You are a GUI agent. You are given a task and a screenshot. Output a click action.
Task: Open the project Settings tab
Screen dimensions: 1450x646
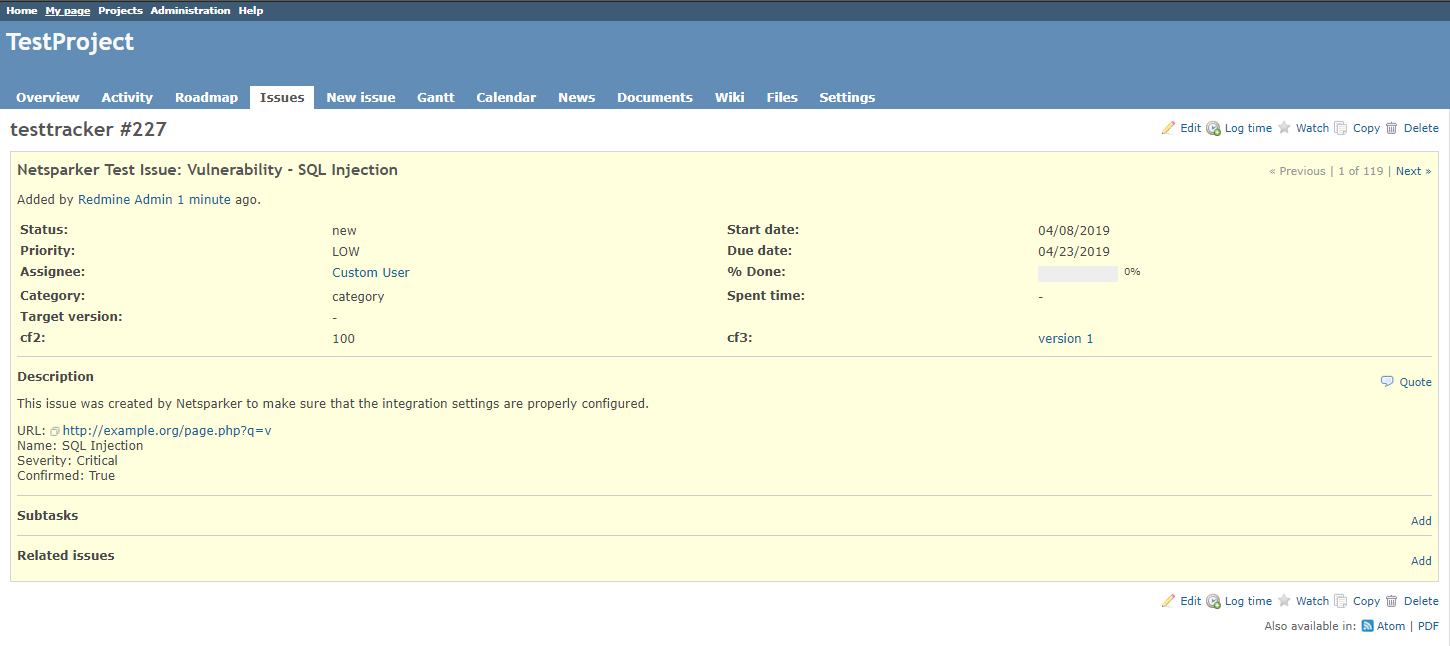(x=846, y=97)
